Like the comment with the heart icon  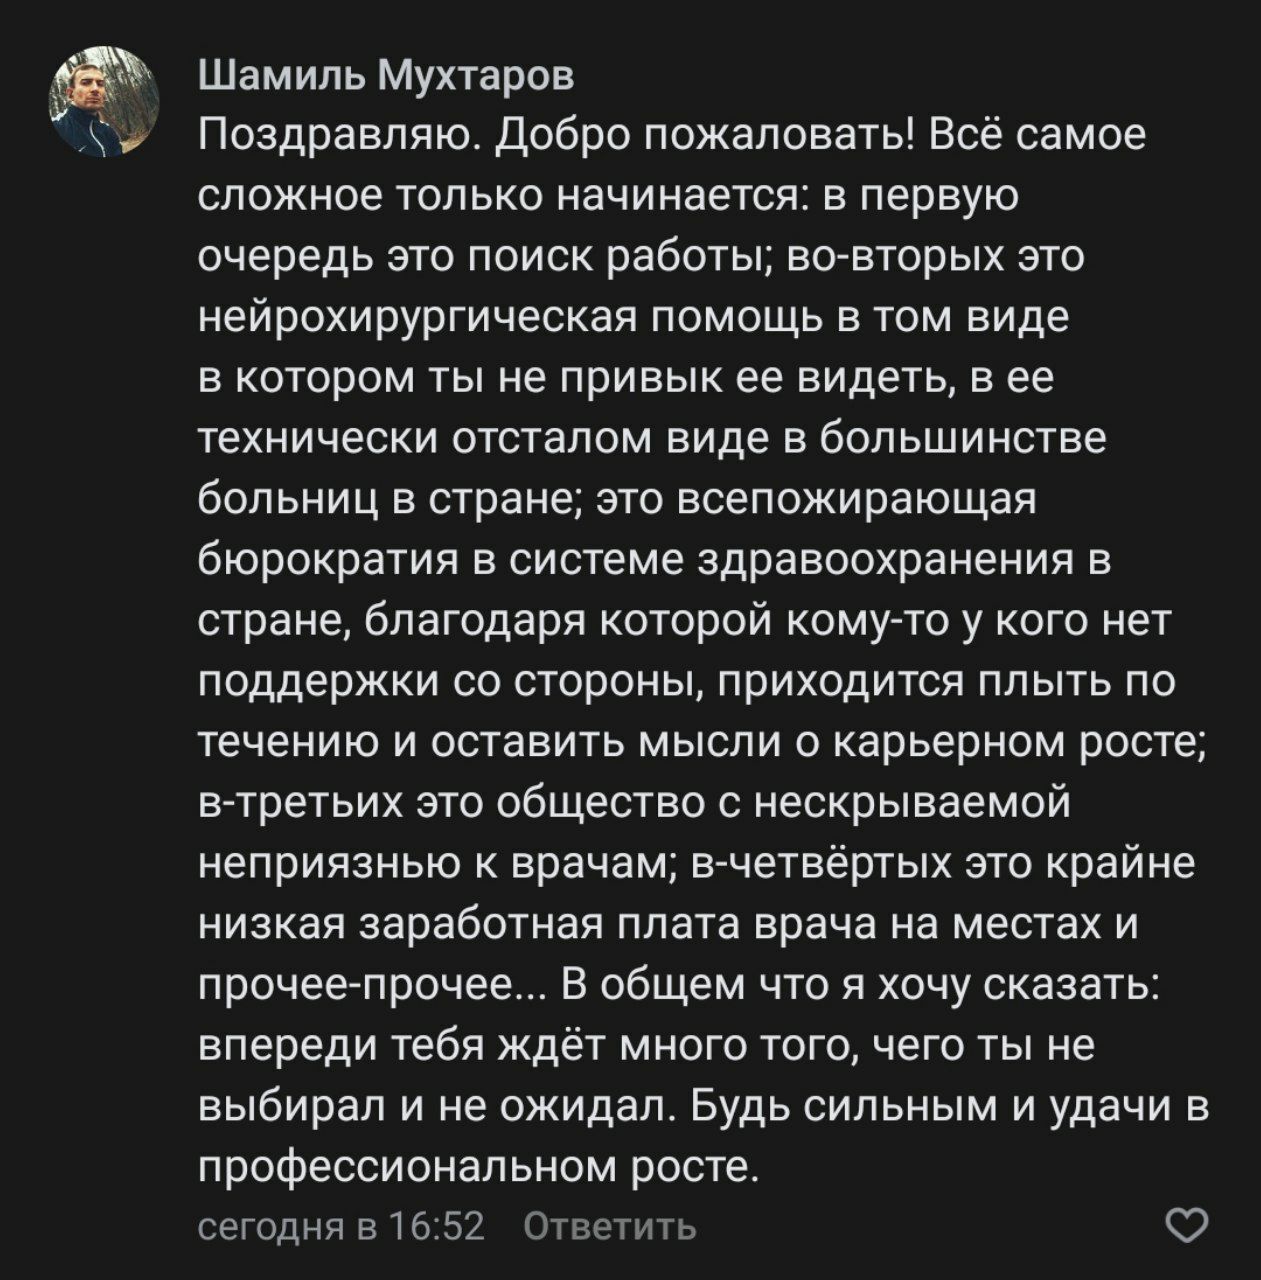coord(1189,1225)
